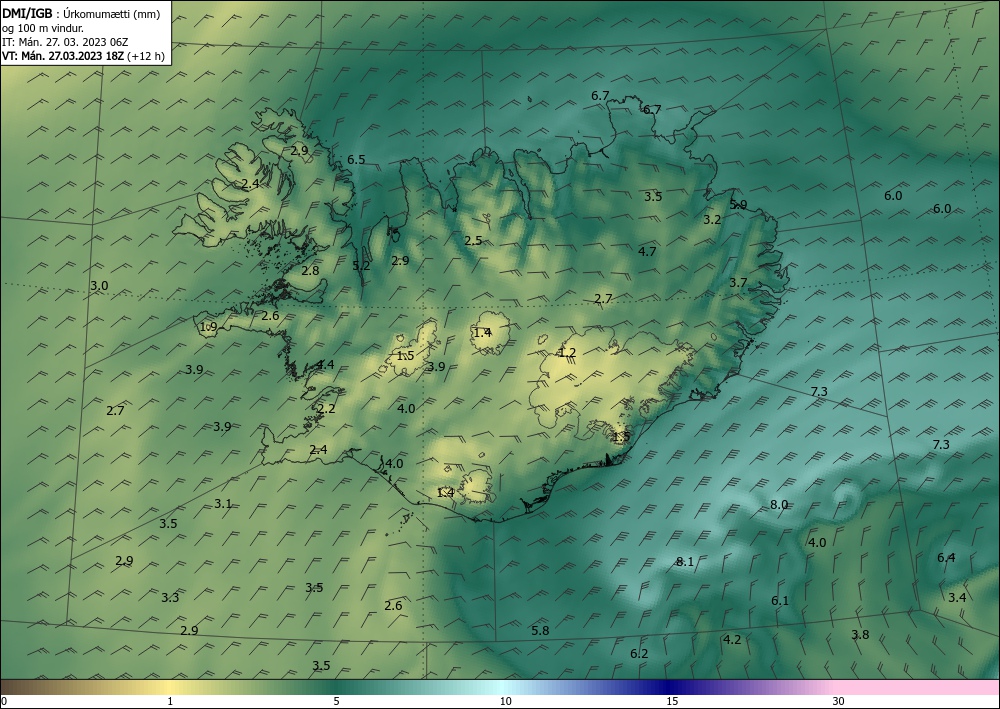Viewport: 1000px width, 709px height.
Task: Select the 3.2 value label
Action: 712,219
